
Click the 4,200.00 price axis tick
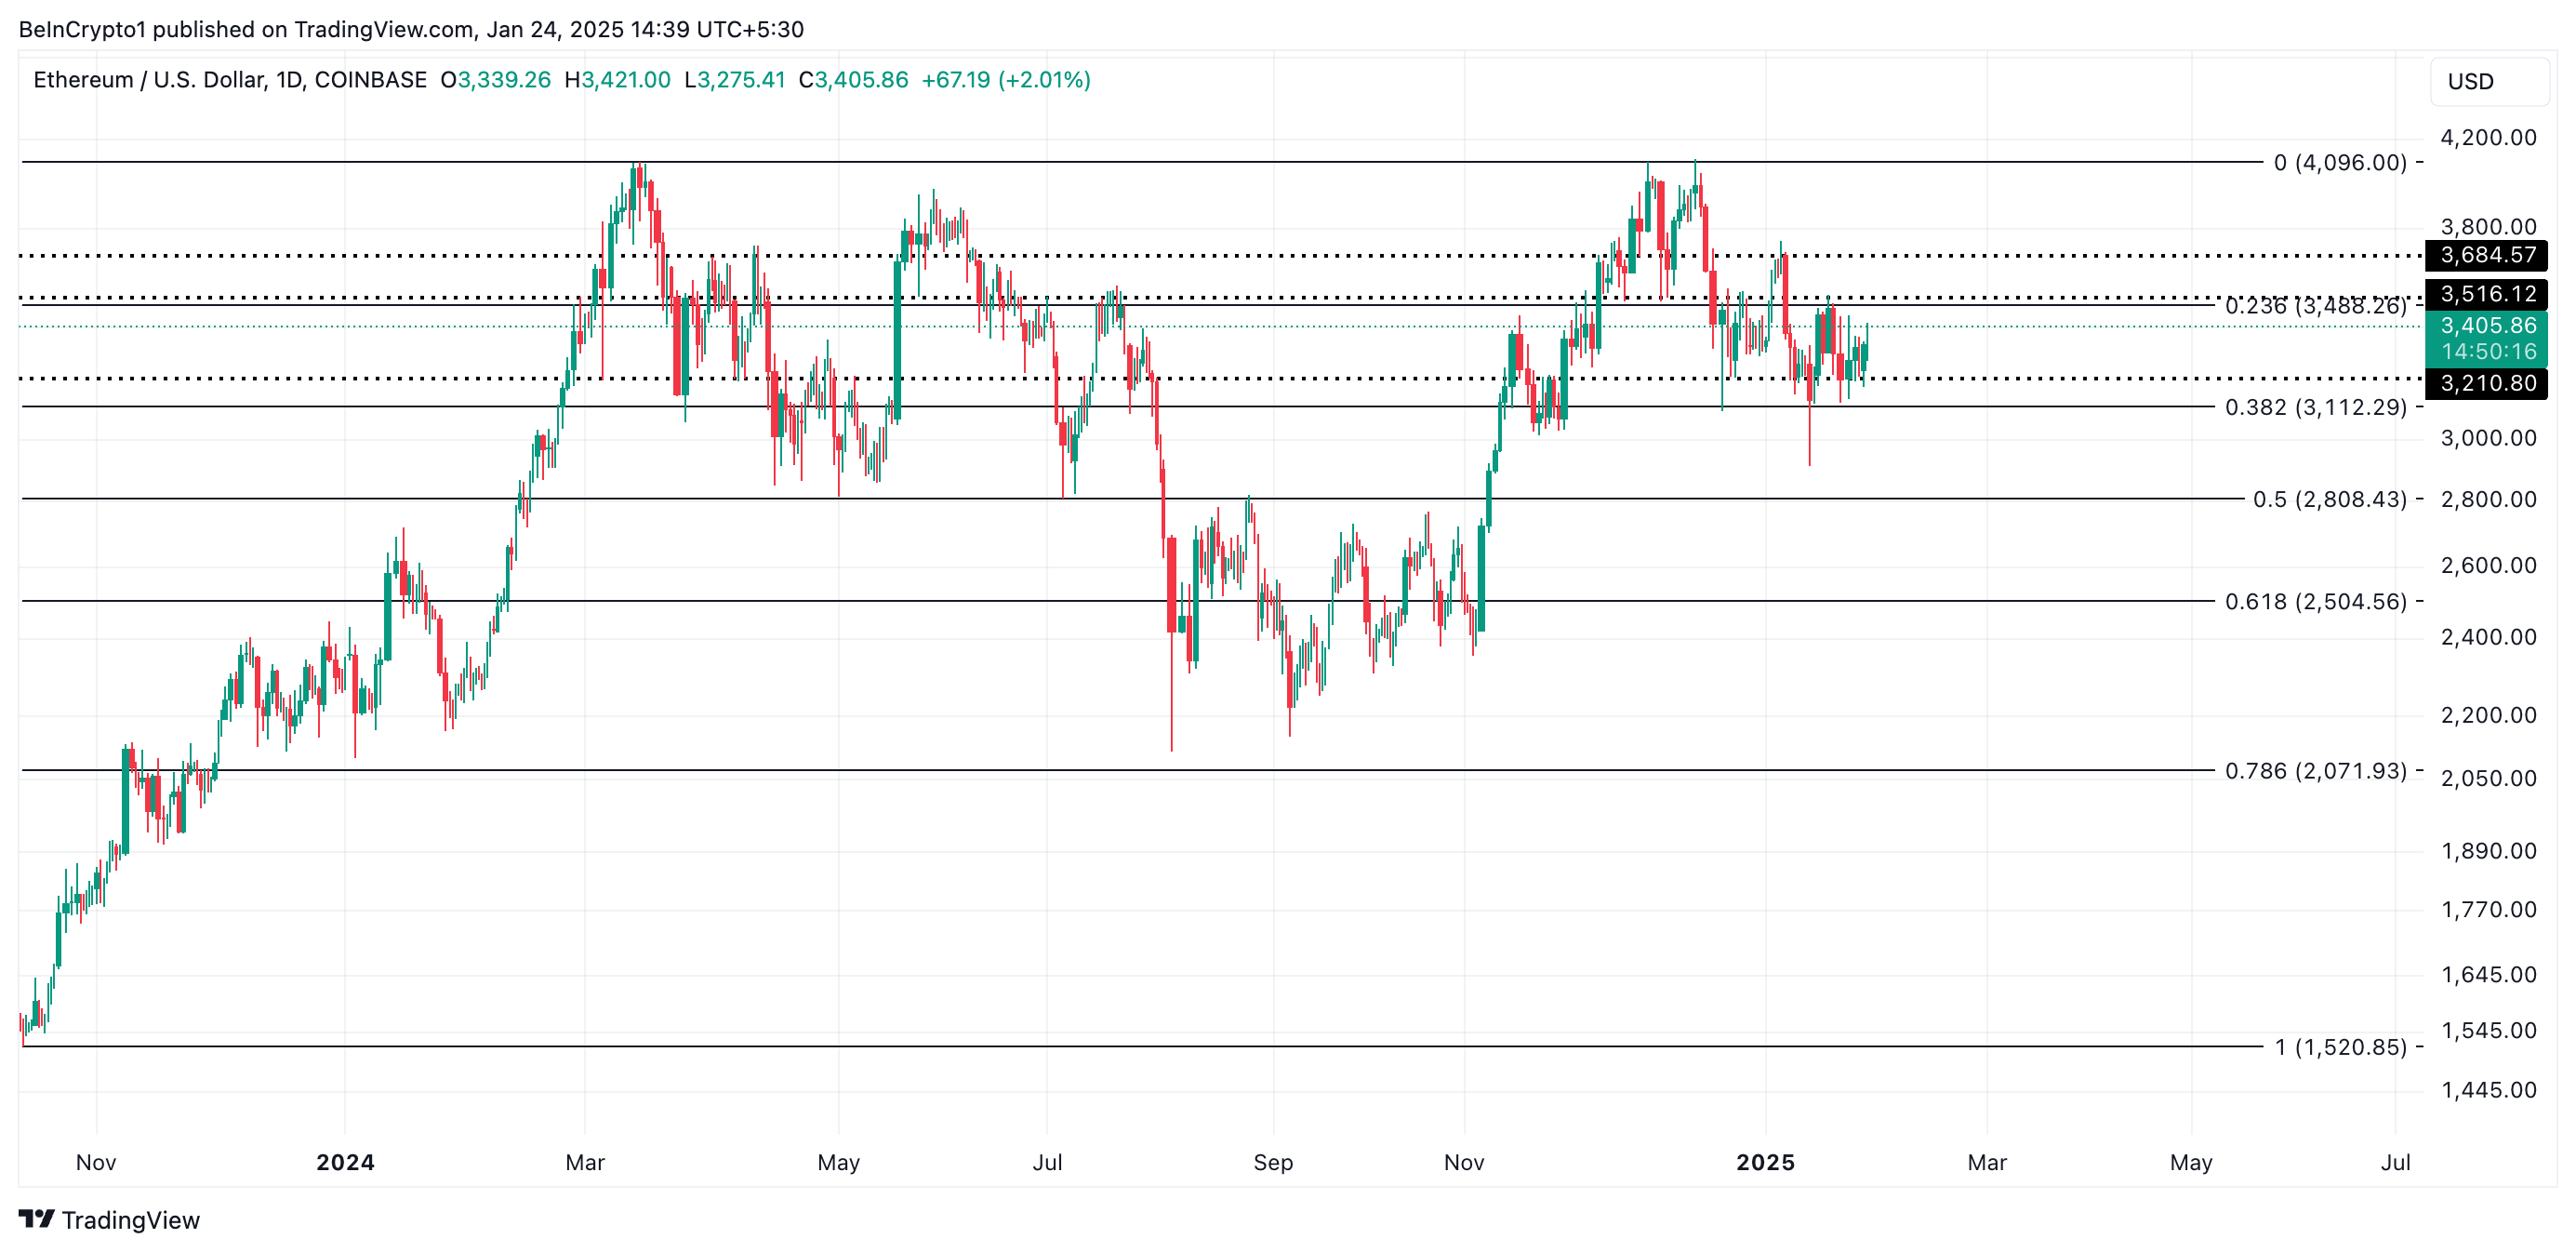(x=2487, y=138)
